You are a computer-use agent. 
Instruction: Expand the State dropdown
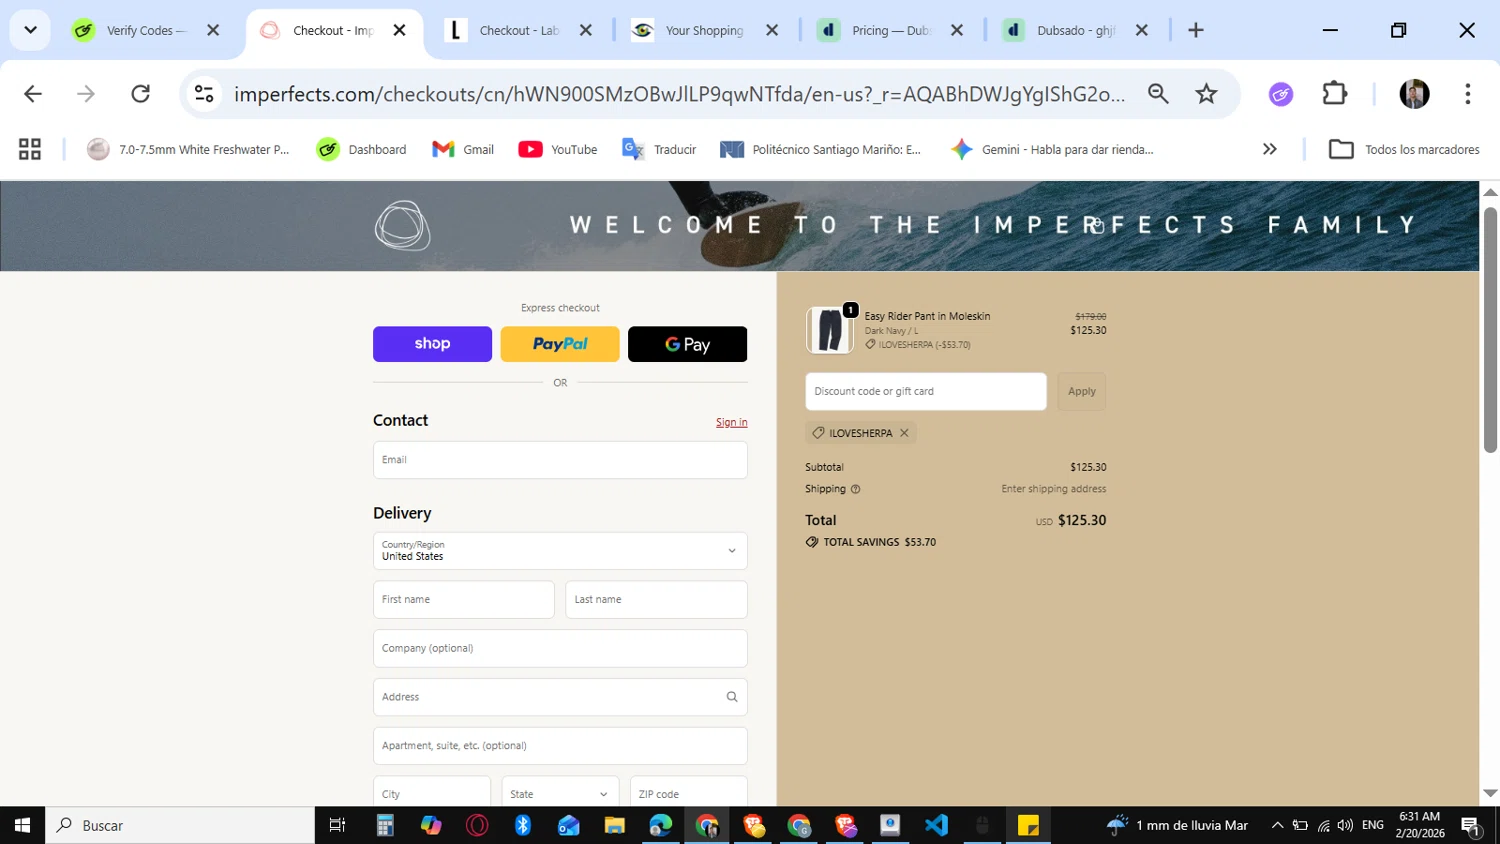coord(560,794)
